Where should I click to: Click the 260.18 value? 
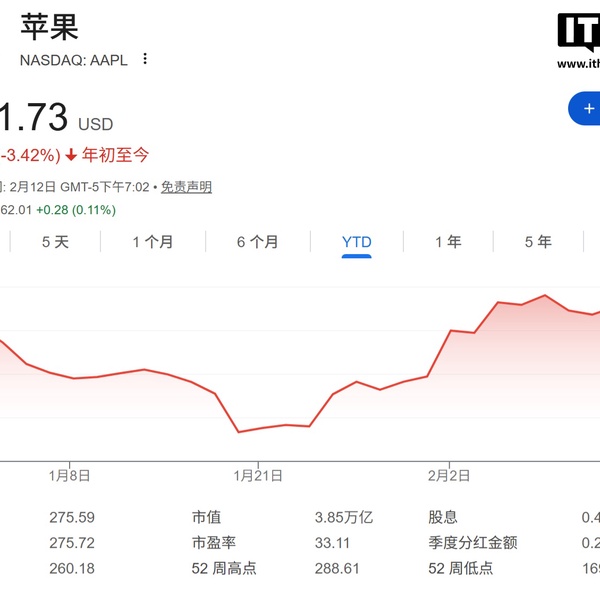point(72,569)
